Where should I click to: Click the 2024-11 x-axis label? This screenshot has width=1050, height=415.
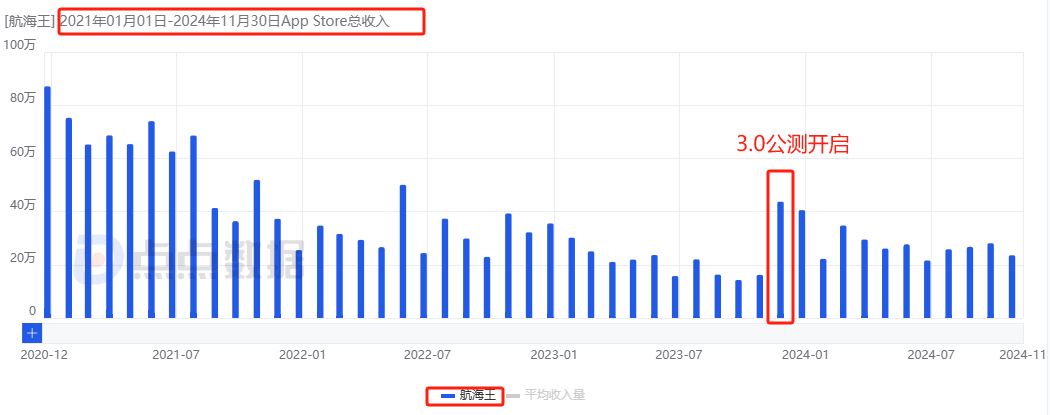pyautogui.click(x=1023, y=355)
